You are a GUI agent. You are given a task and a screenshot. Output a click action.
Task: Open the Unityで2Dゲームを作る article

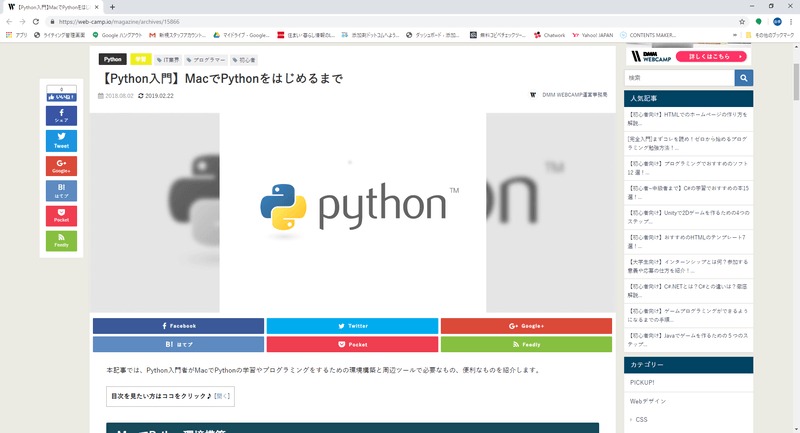(688, 217)
